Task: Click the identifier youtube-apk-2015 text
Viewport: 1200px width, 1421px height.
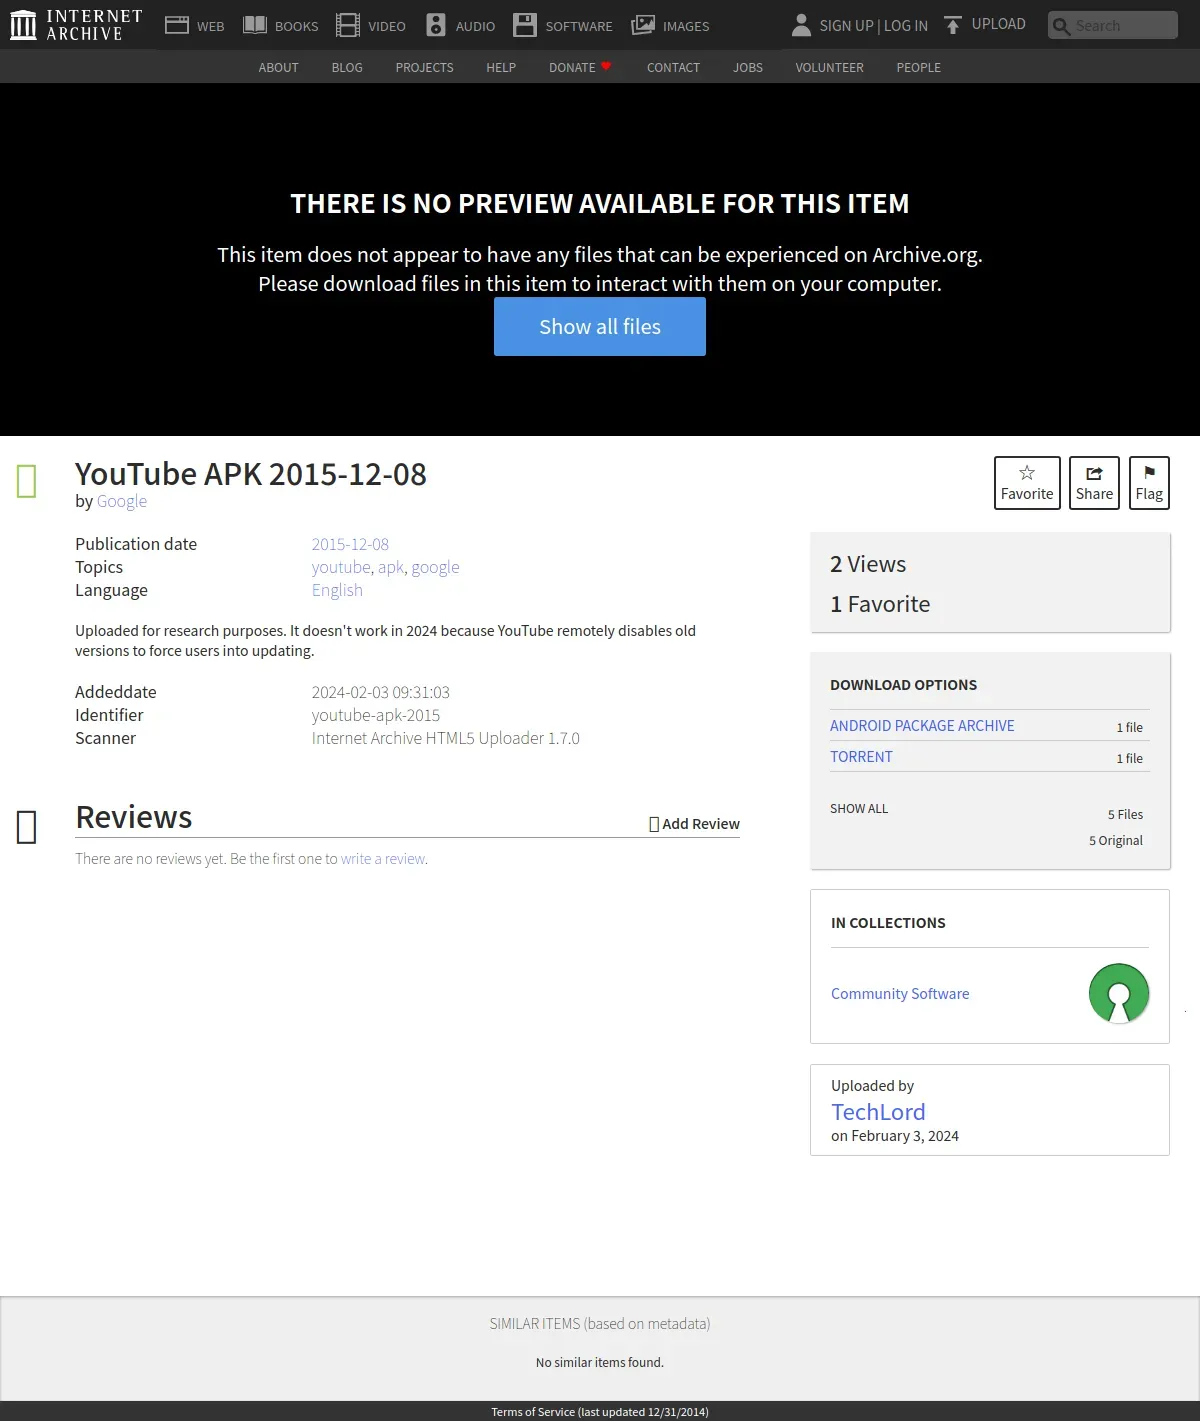Action: [x=376, y=715]
